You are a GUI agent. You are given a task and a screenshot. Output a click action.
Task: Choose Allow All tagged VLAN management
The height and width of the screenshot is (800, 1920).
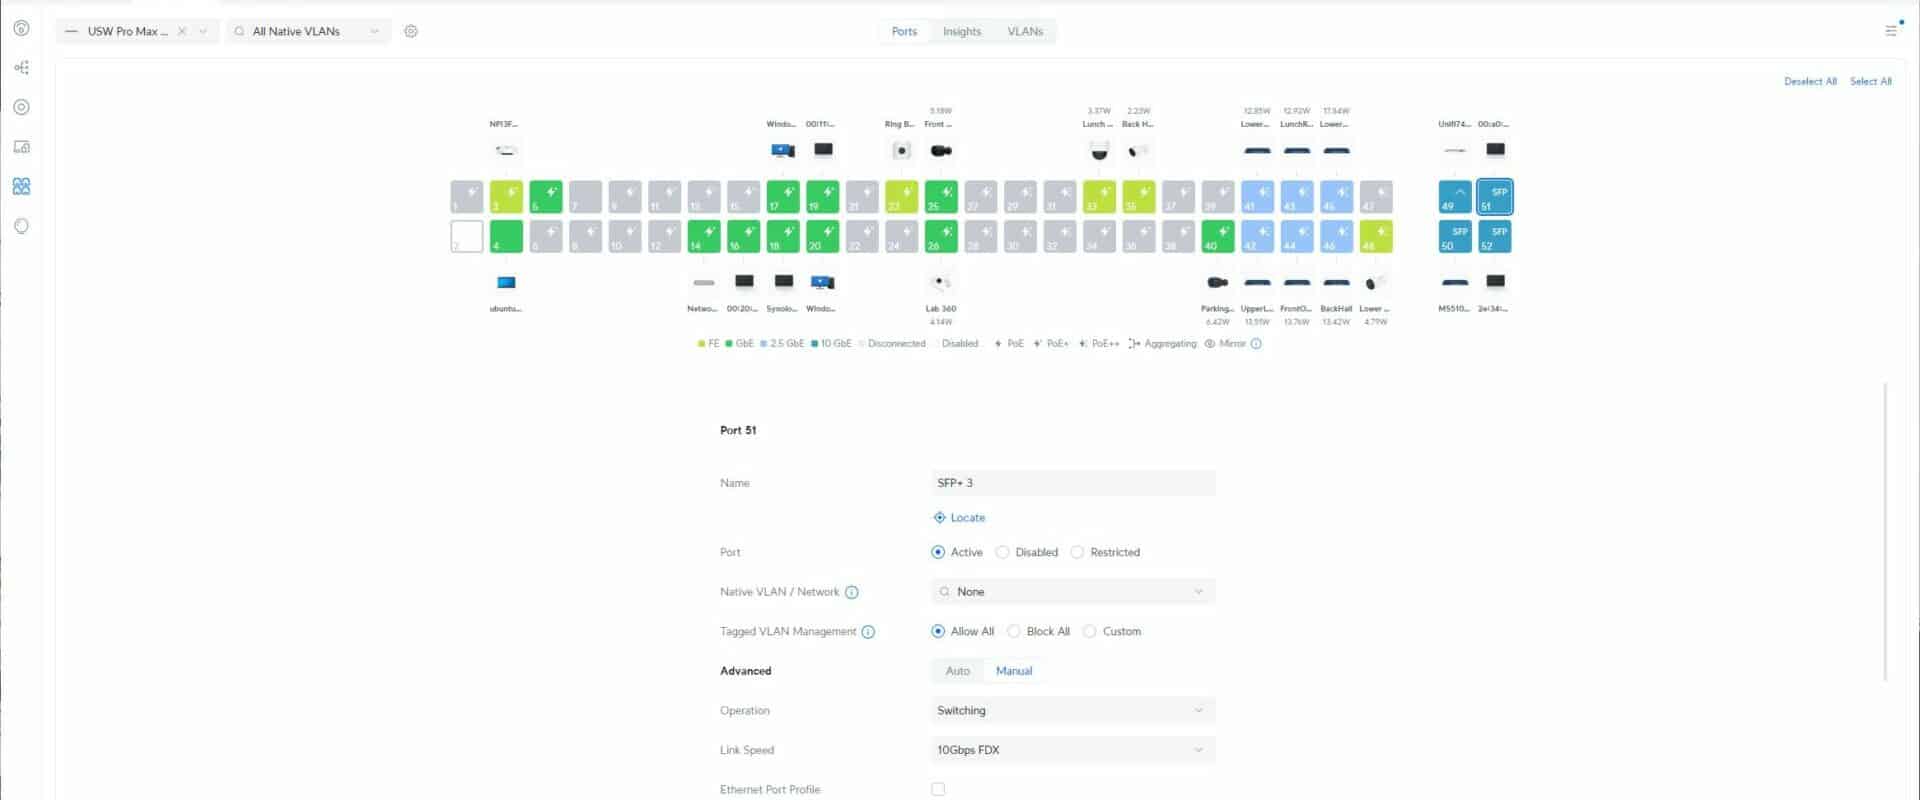pyautogui.click(x=938, y=632)
